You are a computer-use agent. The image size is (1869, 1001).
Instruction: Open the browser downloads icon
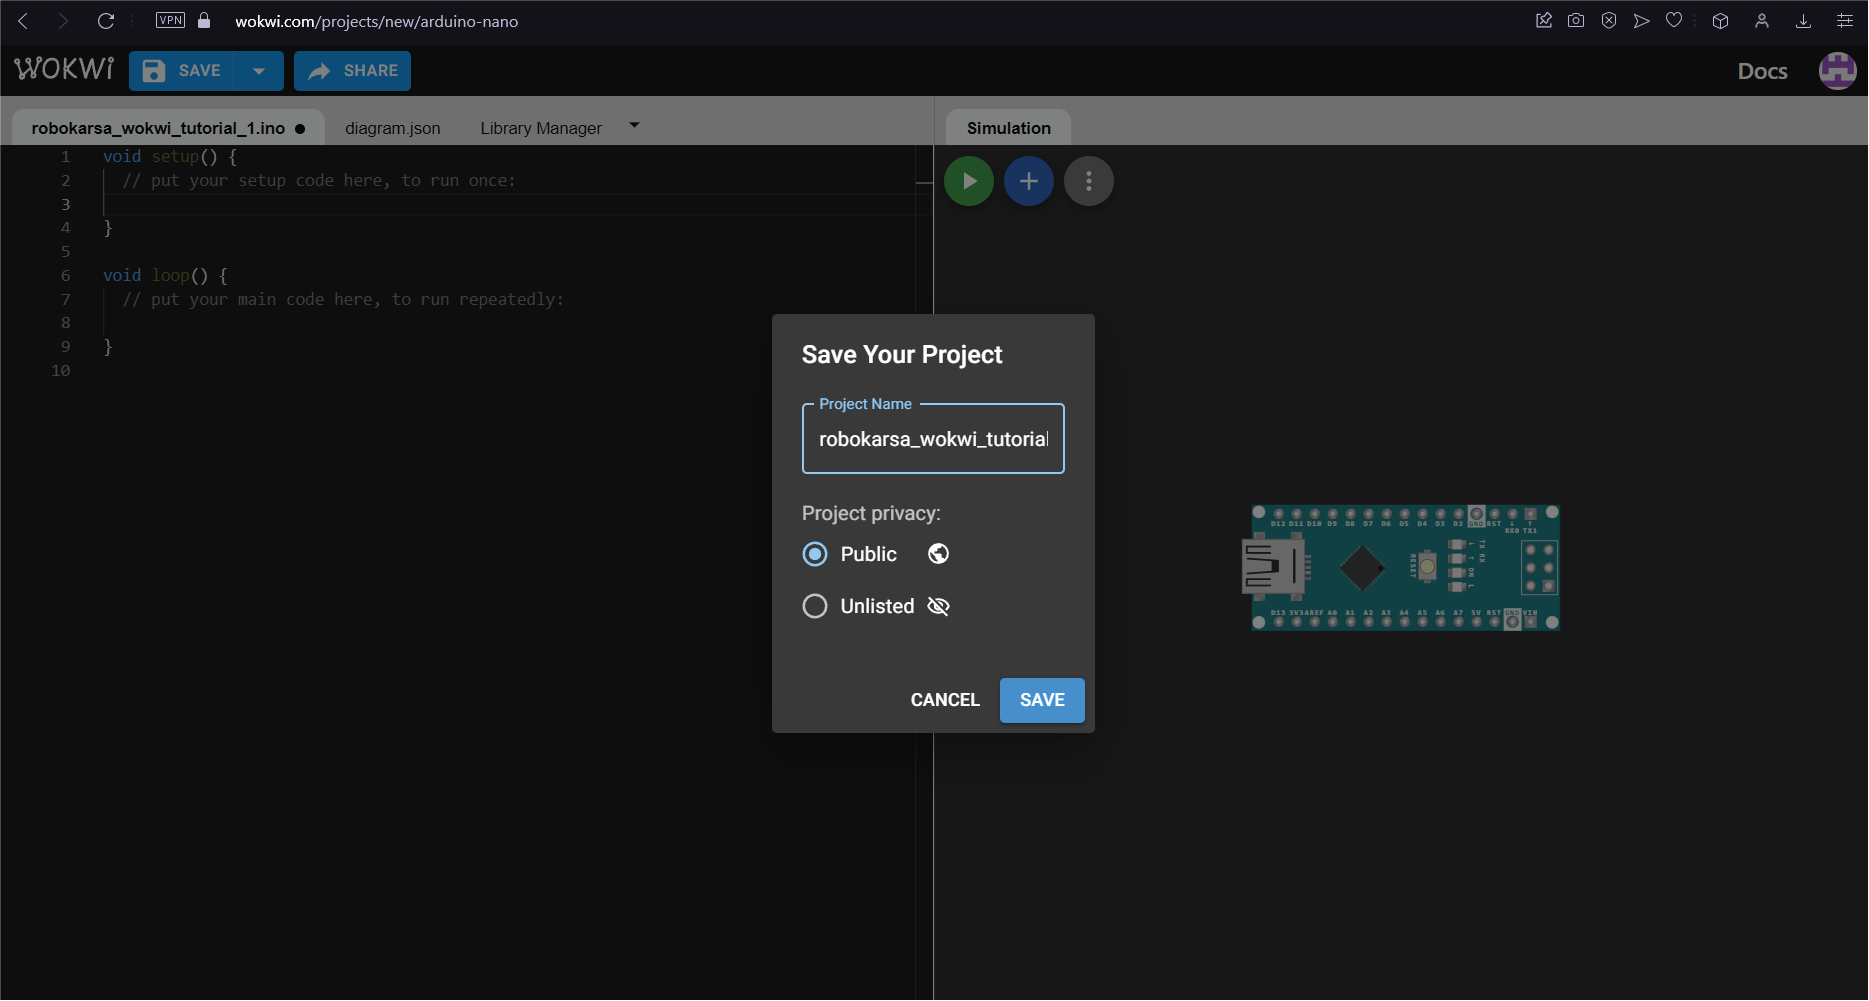[x=1803, y=20]
